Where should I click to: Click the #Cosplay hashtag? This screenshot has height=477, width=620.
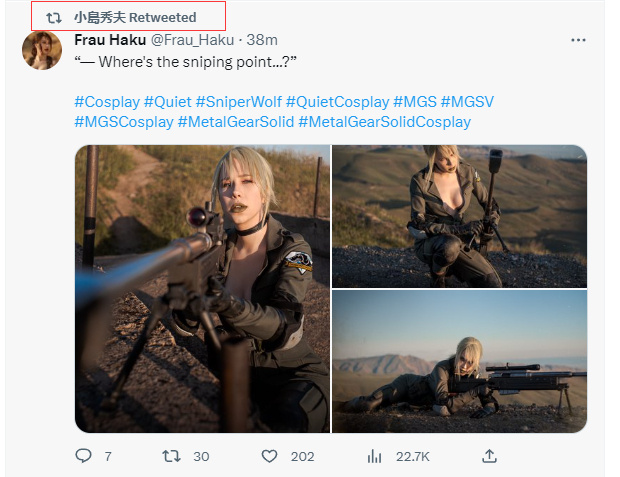107,102
